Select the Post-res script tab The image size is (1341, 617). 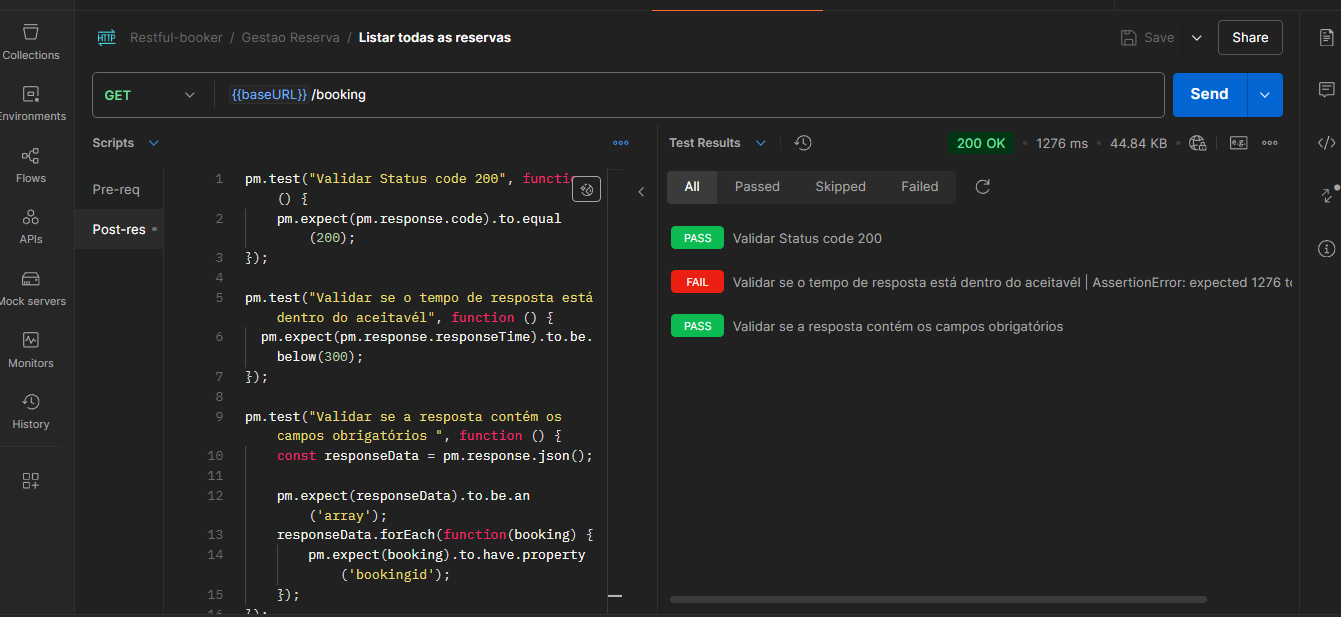pos(119,229)
